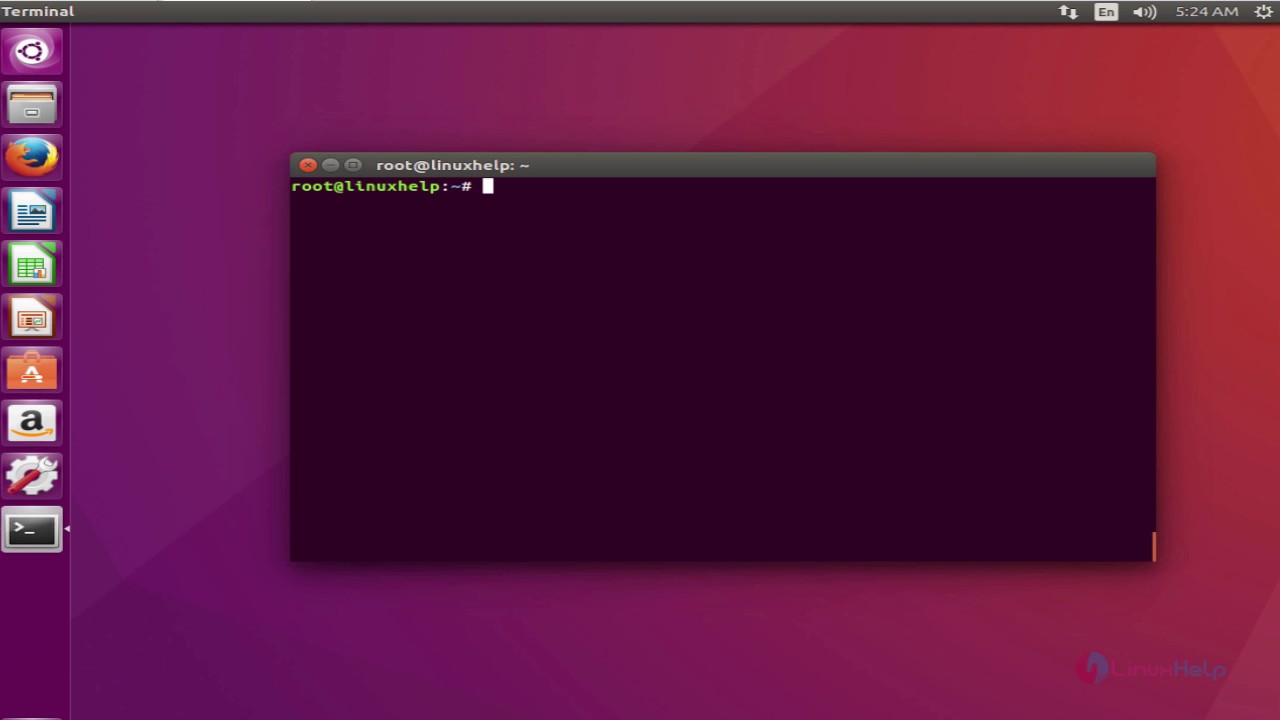Screen dimensions: 1280x720
Task: Minimize the terminal window
Action: [330, 165]
